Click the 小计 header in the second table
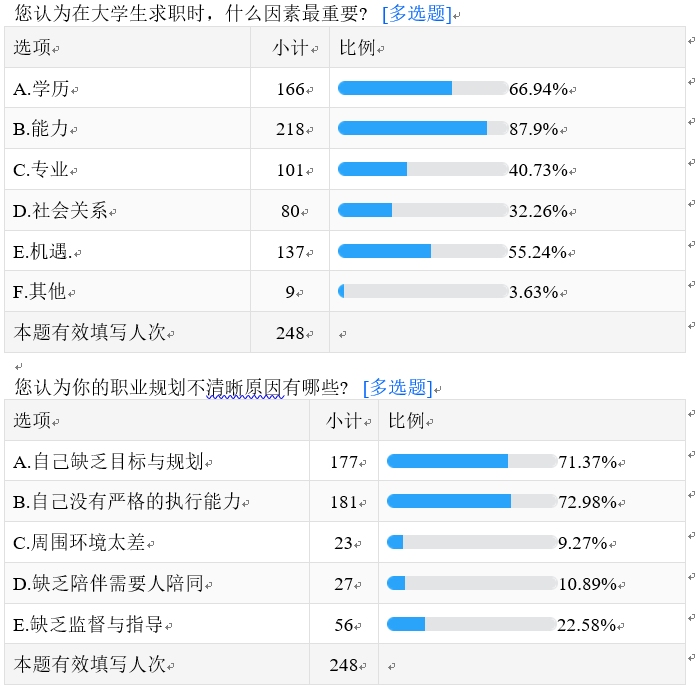The image size is (697, 689). coord(343,421)
